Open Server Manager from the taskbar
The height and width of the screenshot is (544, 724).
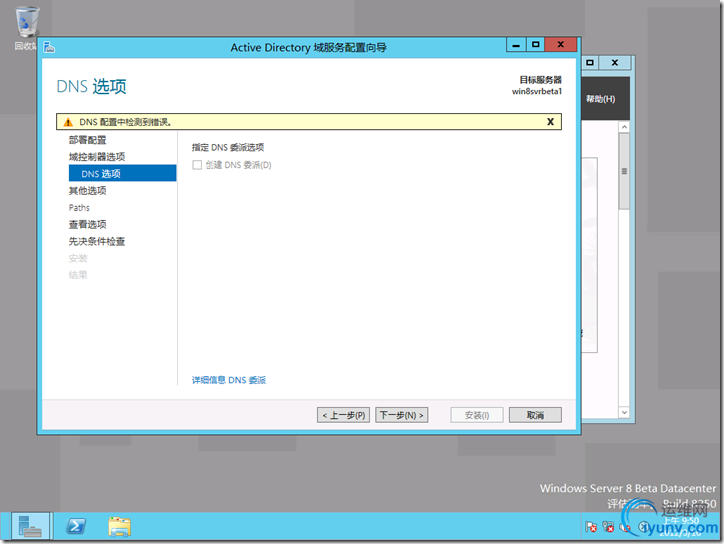[x=30, y=526]
